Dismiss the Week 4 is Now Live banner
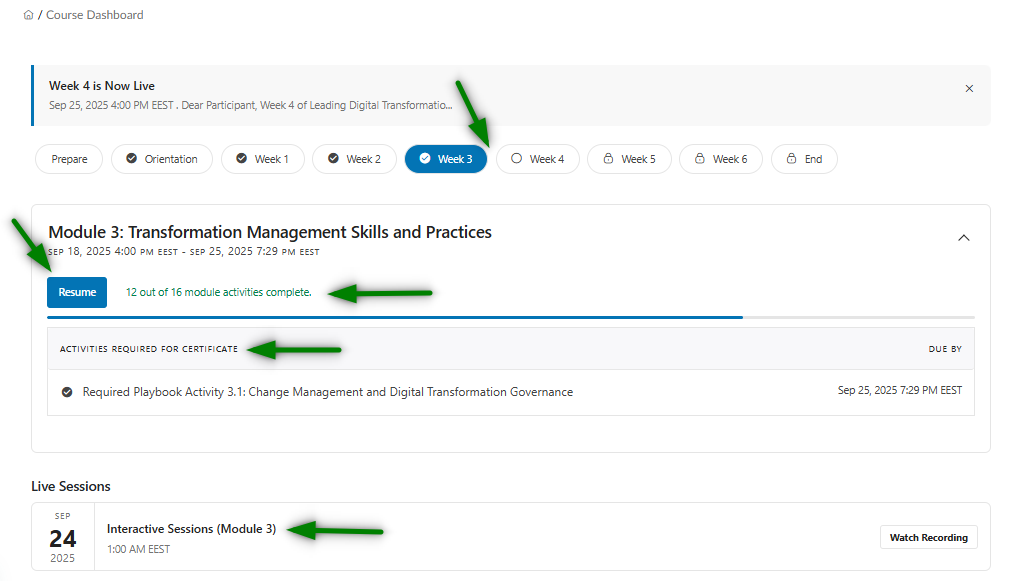This screenshot has width=1011, height=581. tap(968, 89)
